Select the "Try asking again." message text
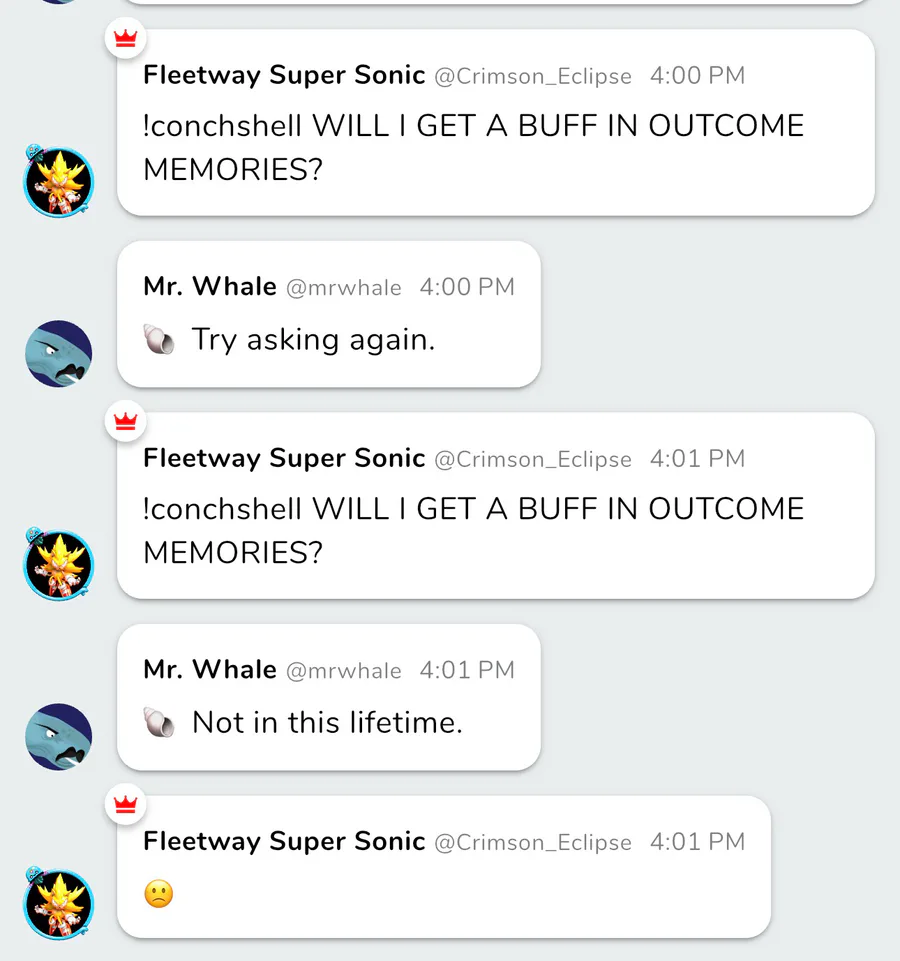 (x=313, y=340)
